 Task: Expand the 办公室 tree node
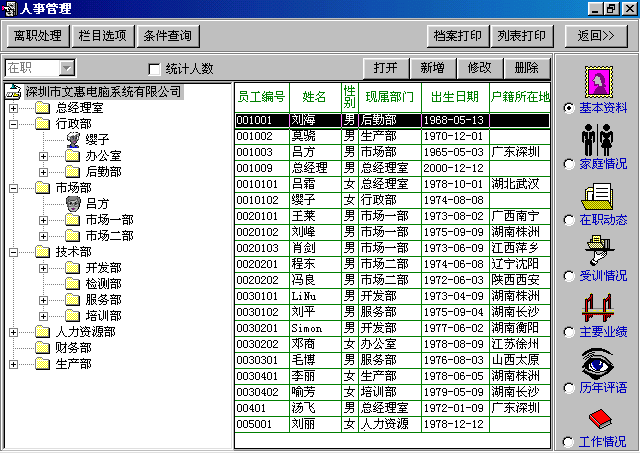[43, 156]
